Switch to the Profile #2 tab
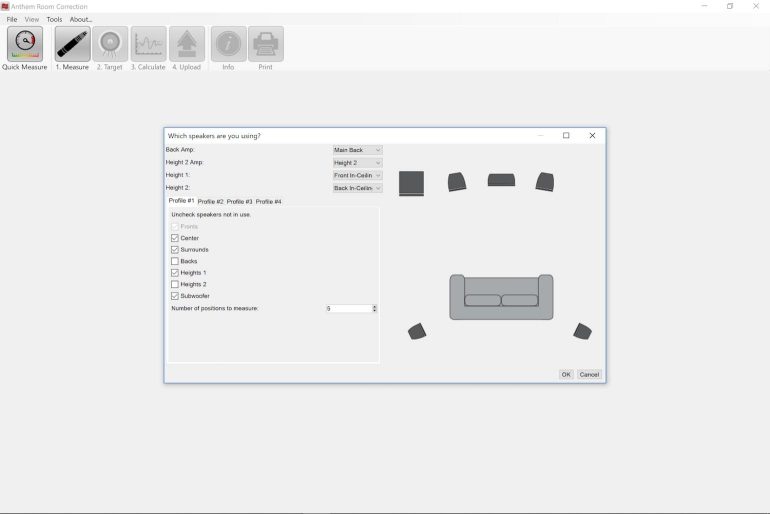Viewport: 770px width, 514px height. click(x=210, y=202)
